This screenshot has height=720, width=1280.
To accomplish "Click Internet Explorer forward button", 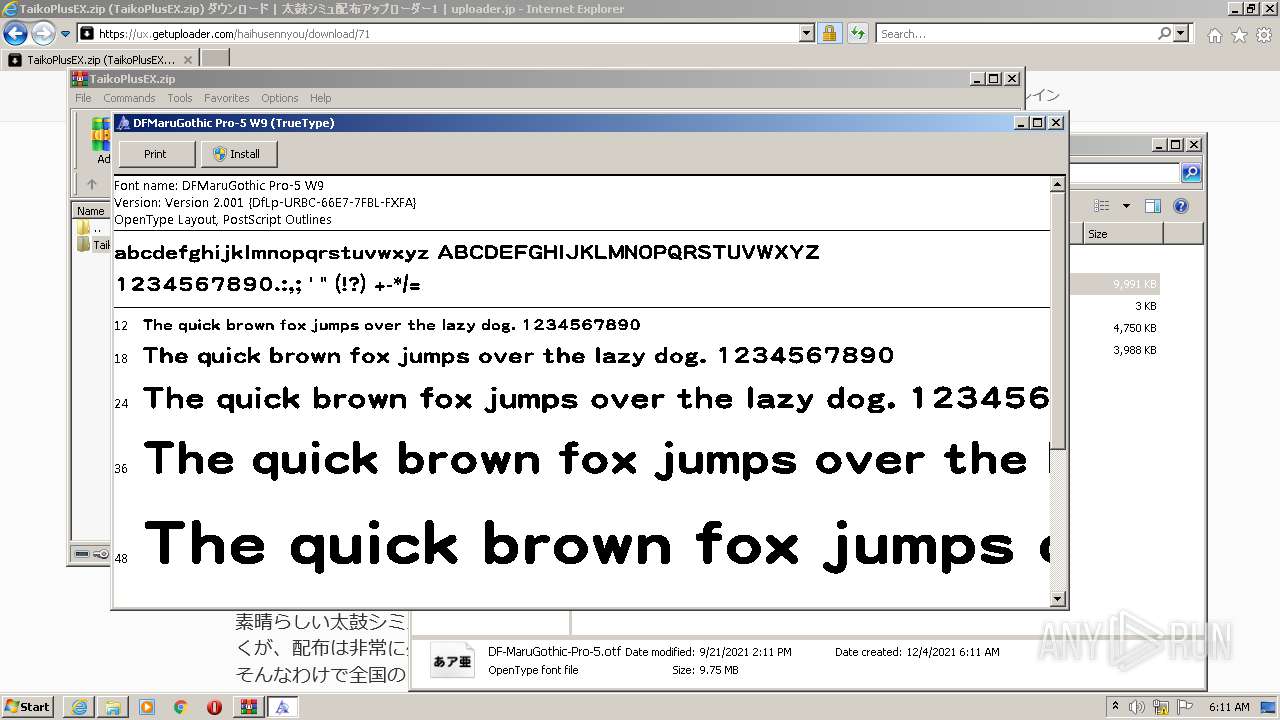I will pyautogui.click(x=43, y=33).
